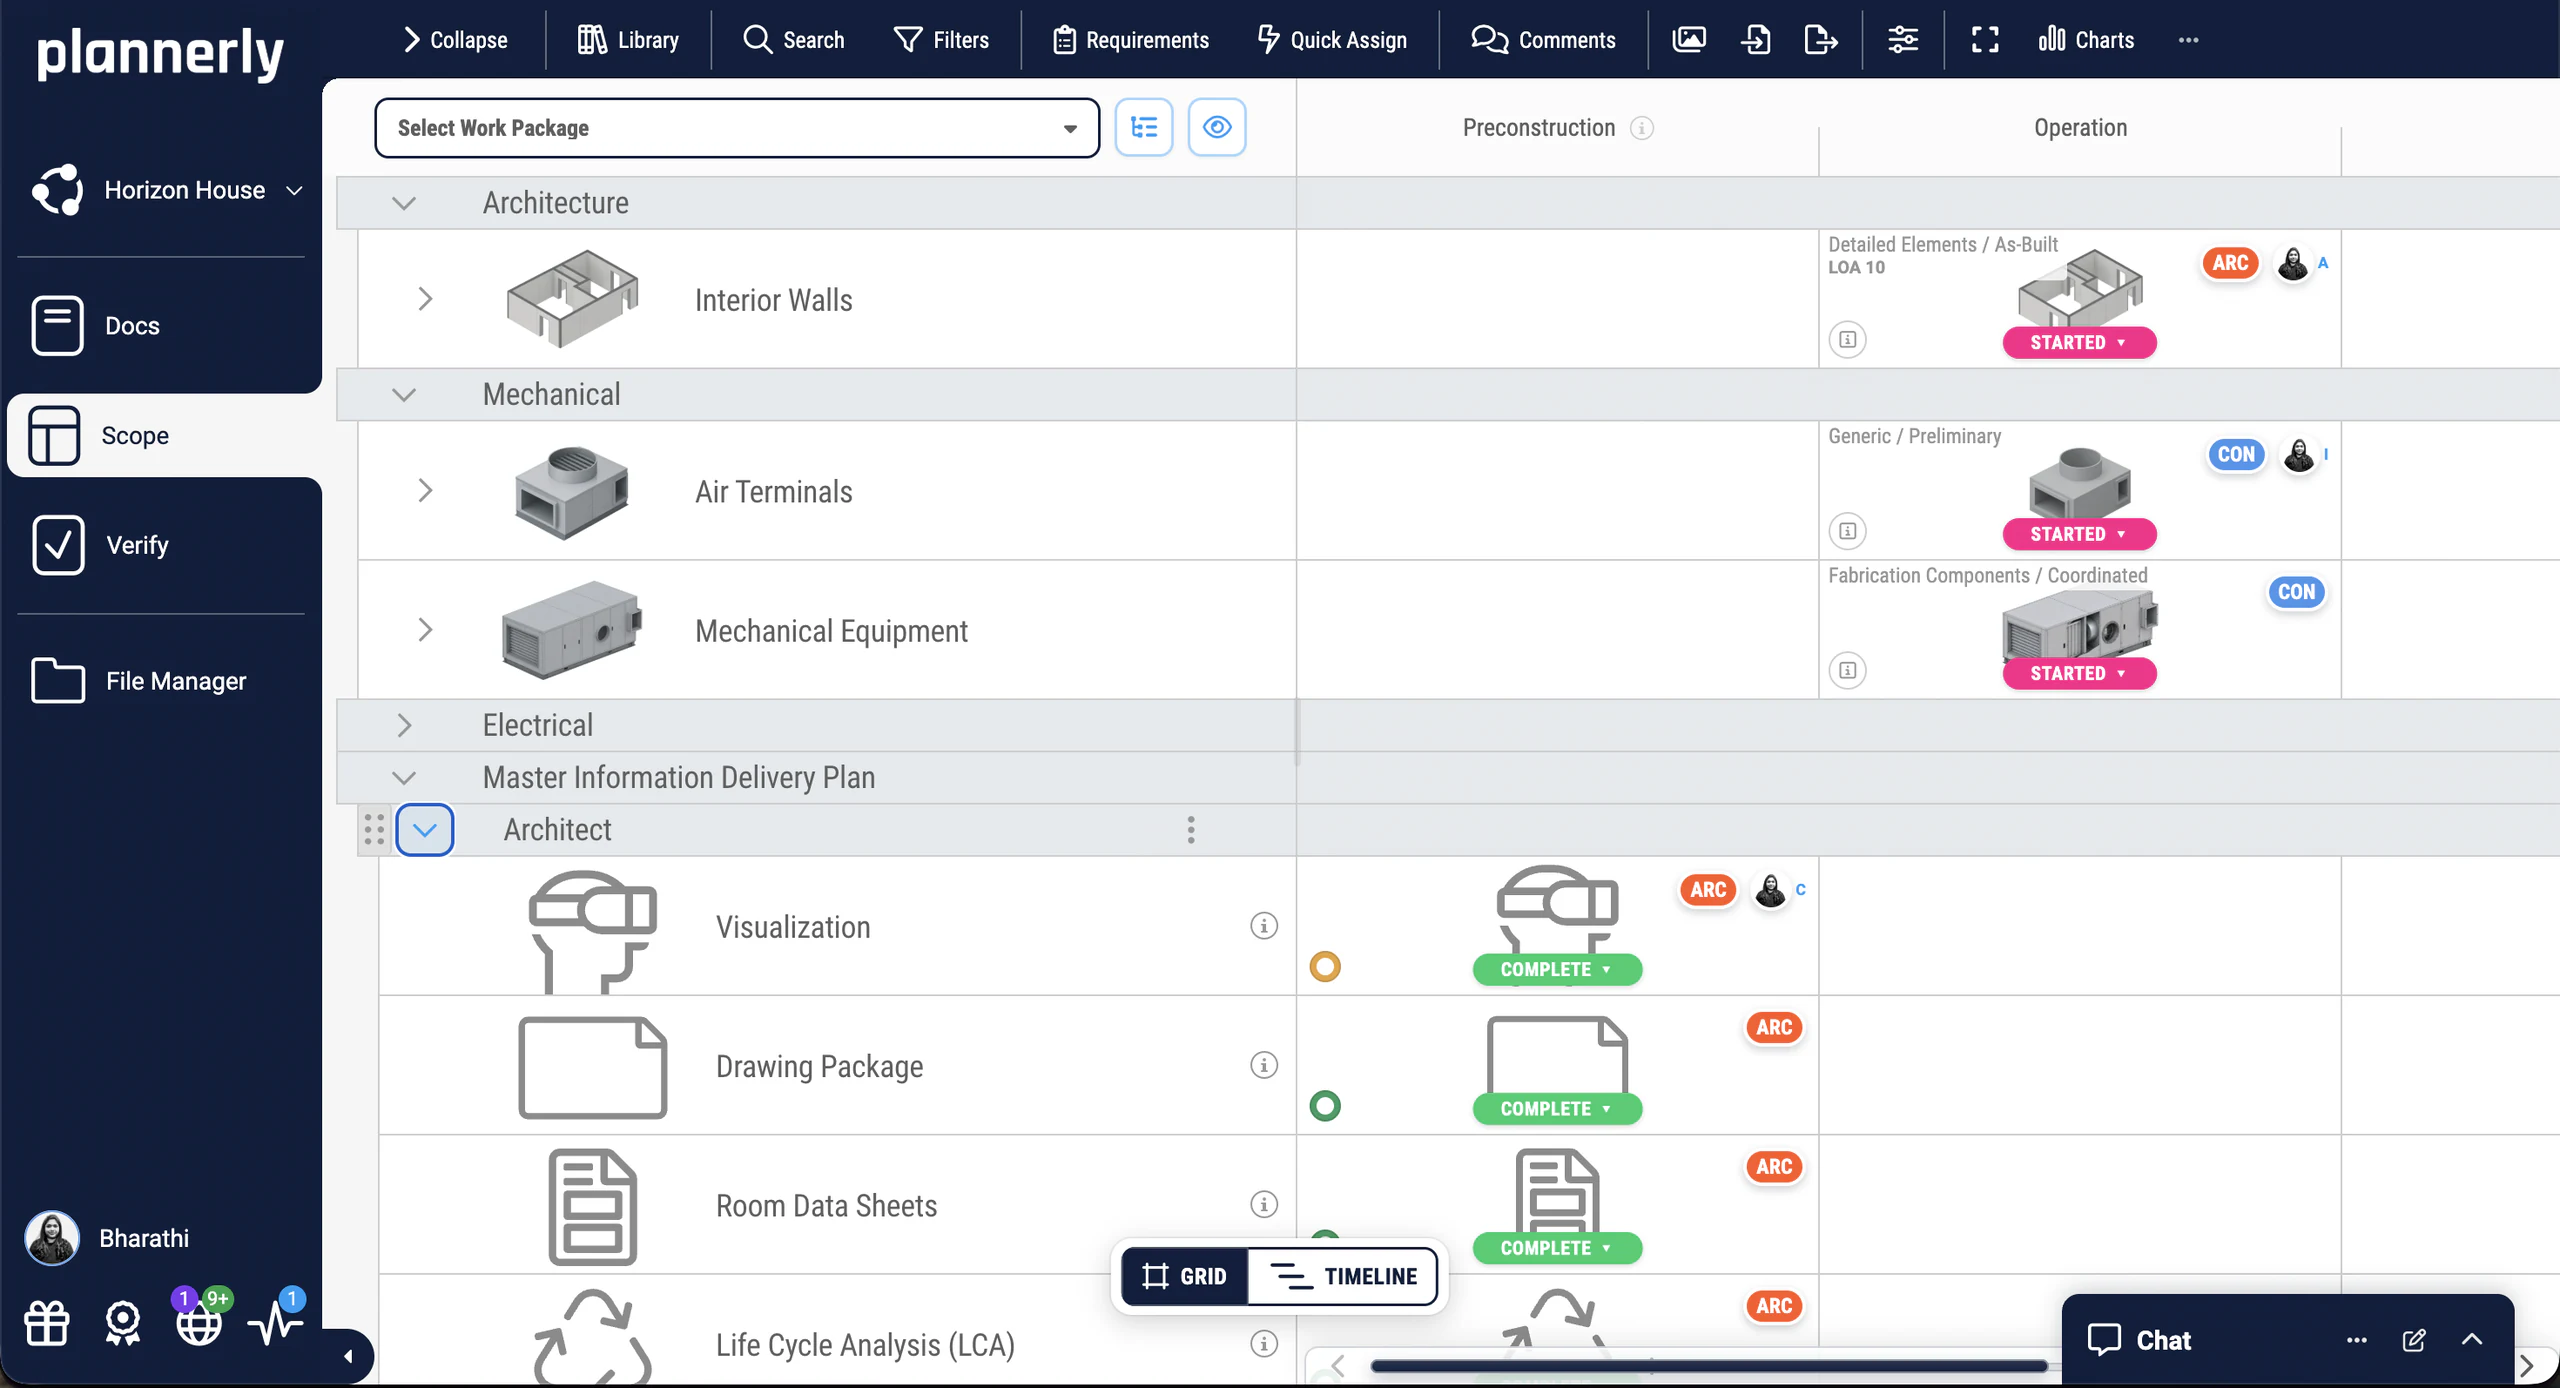
Task: Open STARTED status dropdown for Air Terminals
Action: (x=2079, y=534)
